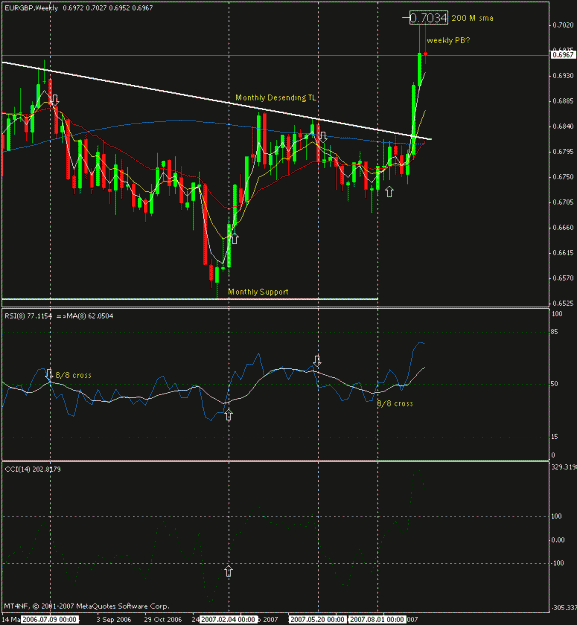The image size is (577, 625).
Task: Click the 0.7020 price axis value
Action: tap(563, 25)
